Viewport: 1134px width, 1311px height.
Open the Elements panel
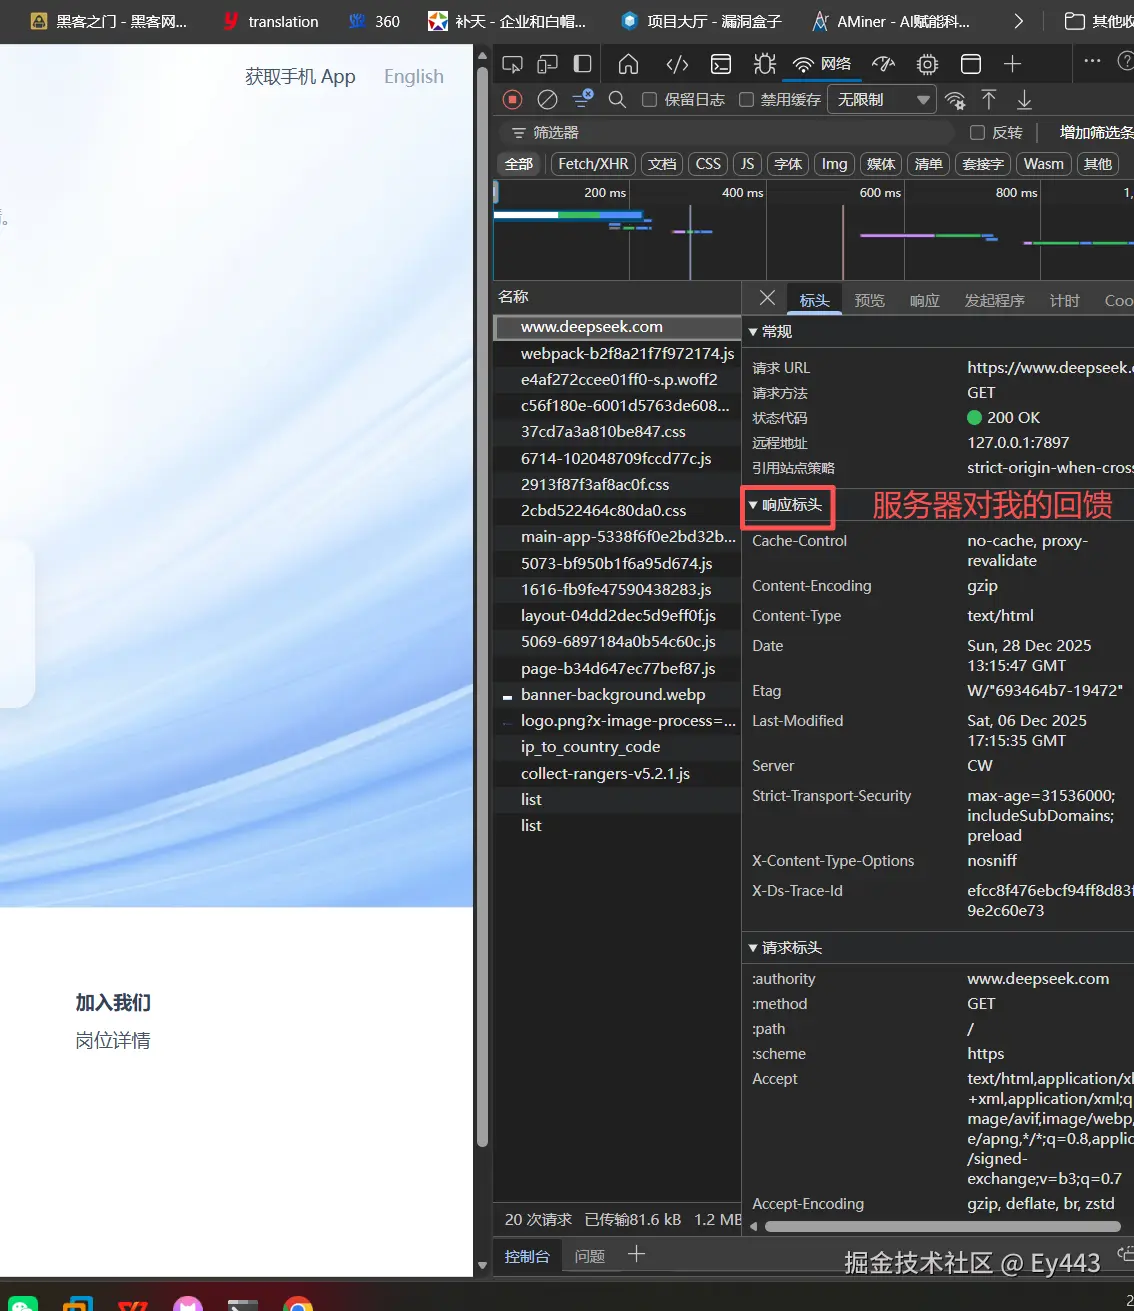677,64
